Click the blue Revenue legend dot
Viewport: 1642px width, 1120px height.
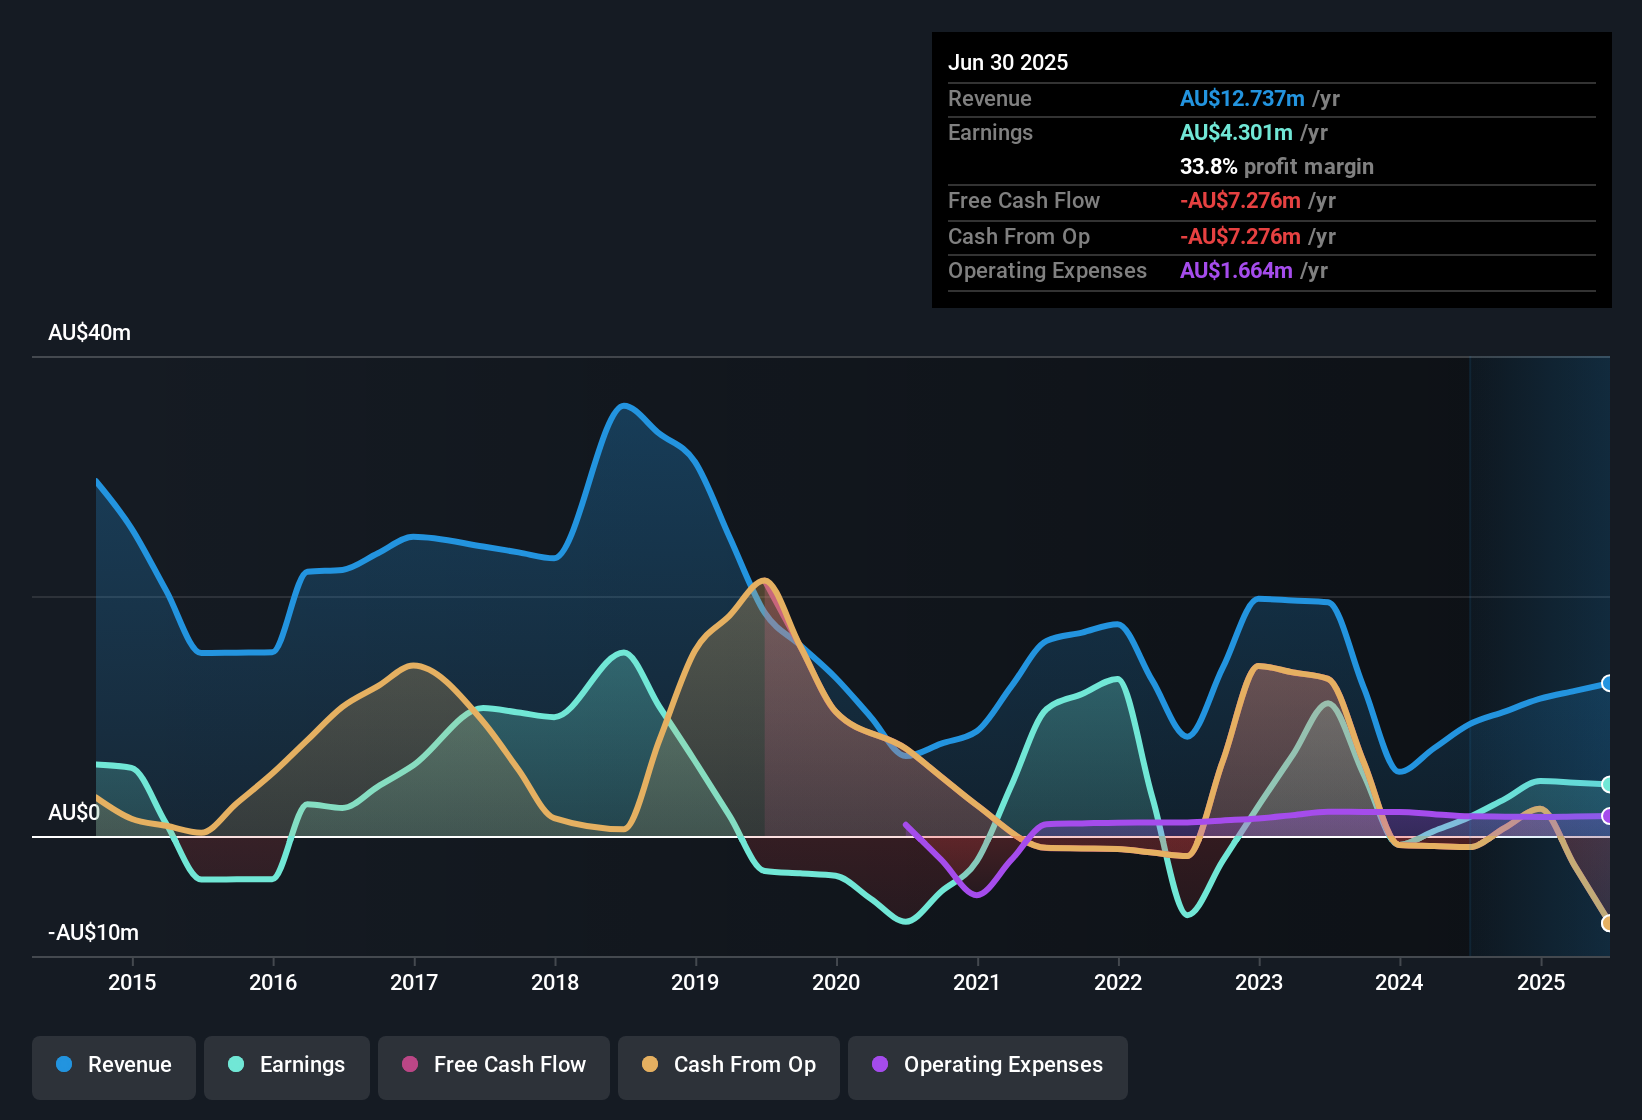[64, 1065]
